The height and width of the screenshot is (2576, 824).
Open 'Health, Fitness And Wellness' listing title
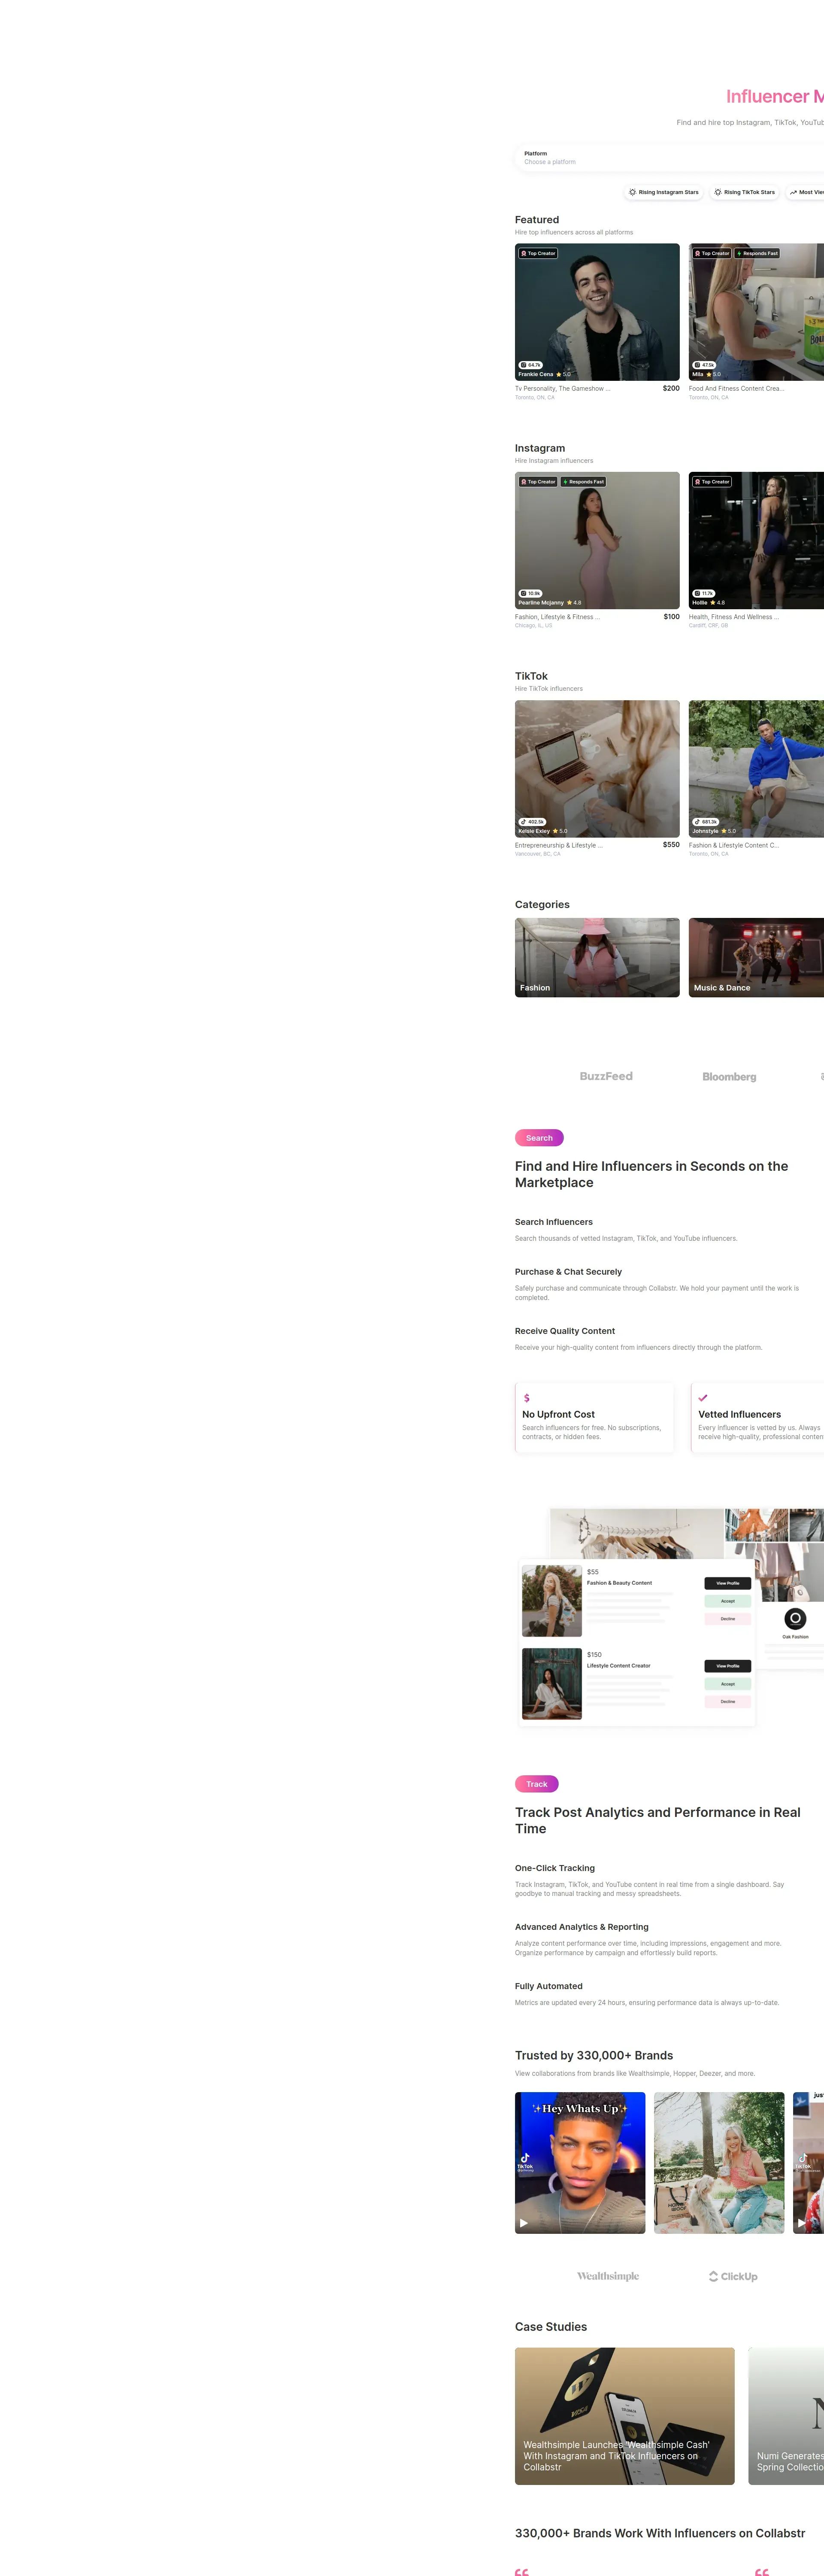[734, 617]
